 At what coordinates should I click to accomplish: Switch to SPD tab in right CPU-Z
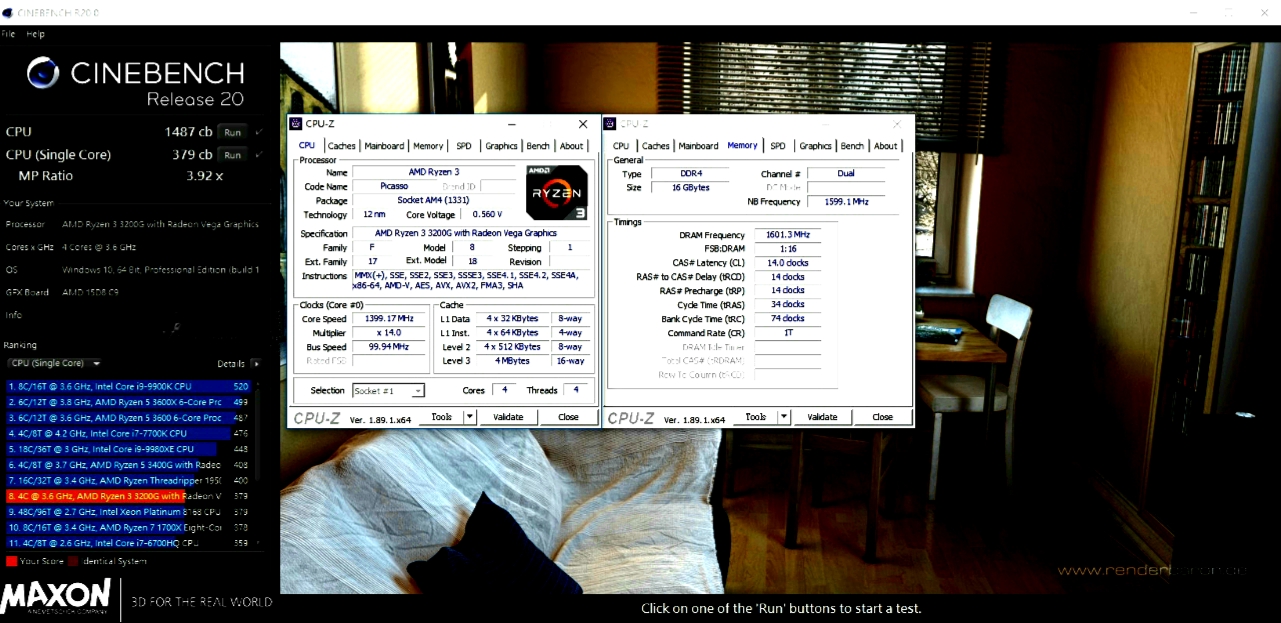click(778, 146)
